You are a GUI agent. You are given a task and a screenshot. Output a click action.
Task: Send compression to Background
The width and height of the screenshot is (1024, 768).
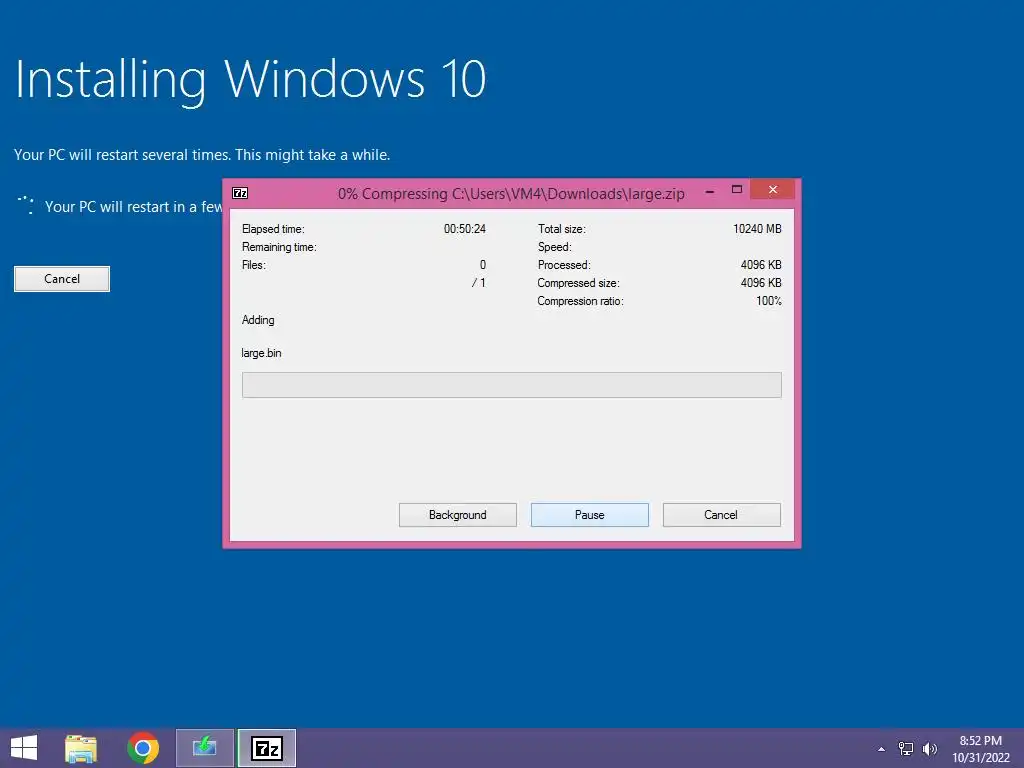click(458, 515)
